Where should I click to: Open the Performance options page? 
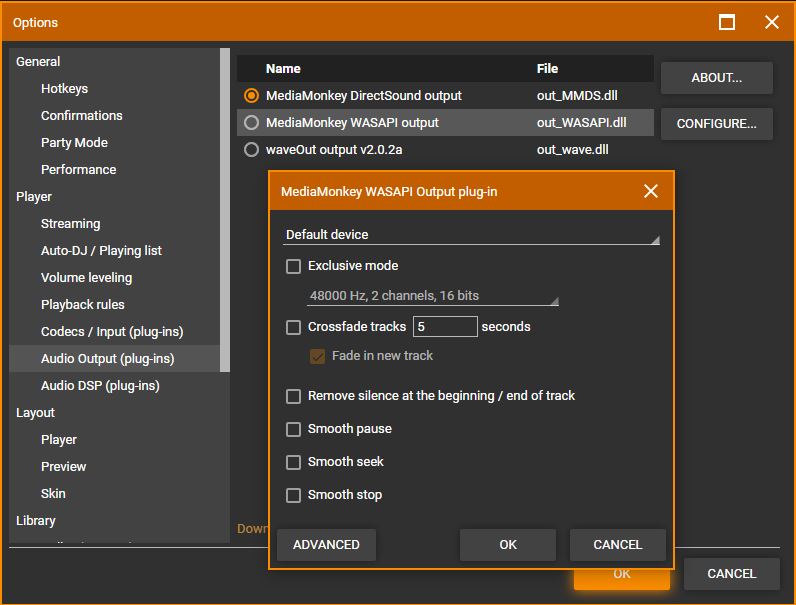click(x=79, y=170)
